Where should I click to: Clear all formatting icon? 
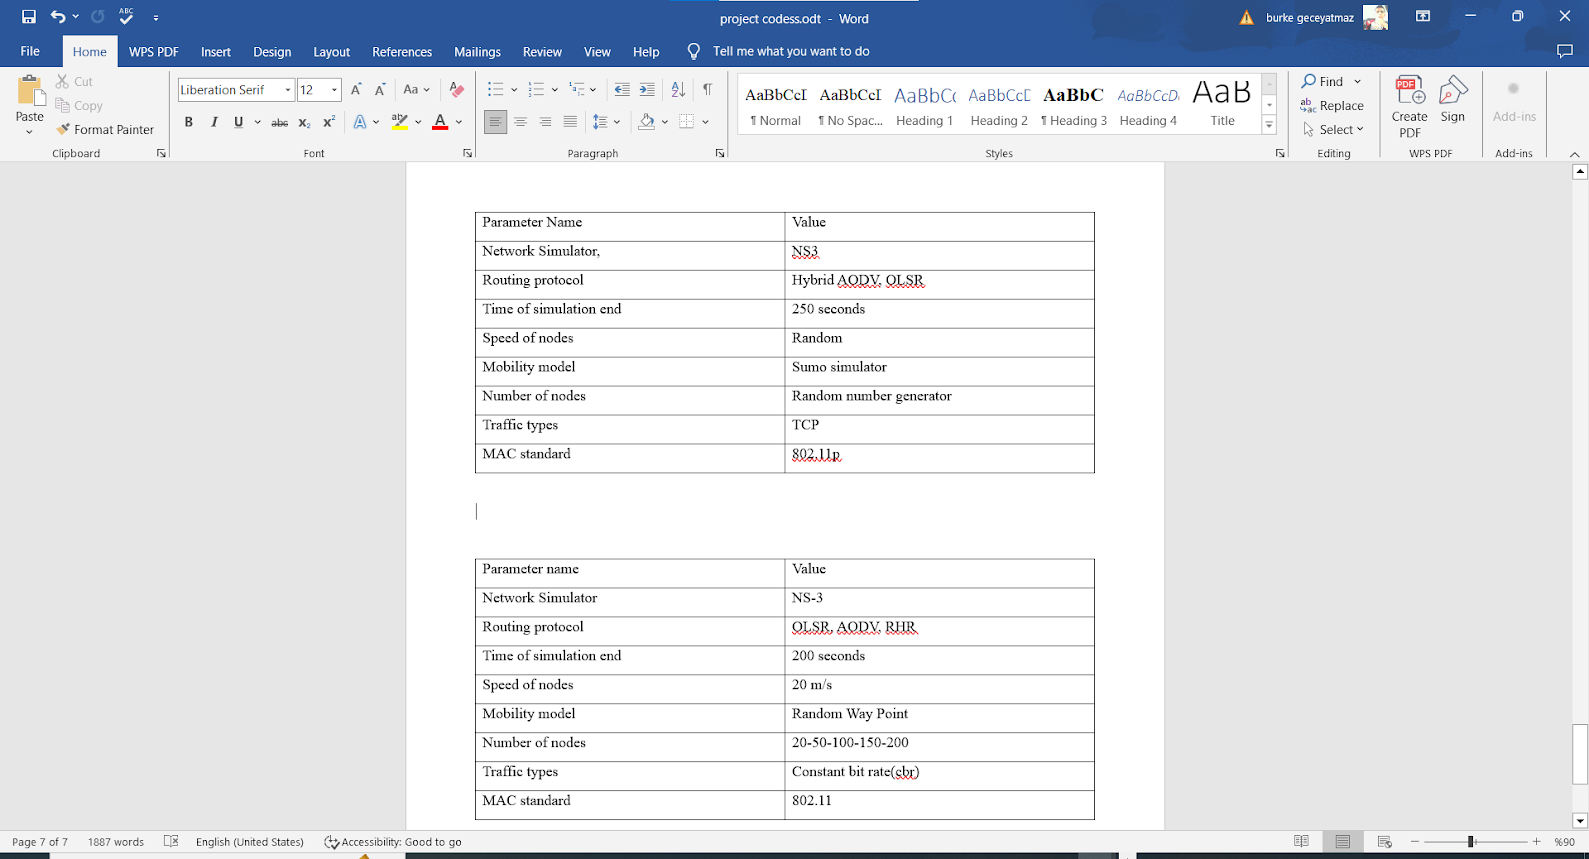pos(457,90)
